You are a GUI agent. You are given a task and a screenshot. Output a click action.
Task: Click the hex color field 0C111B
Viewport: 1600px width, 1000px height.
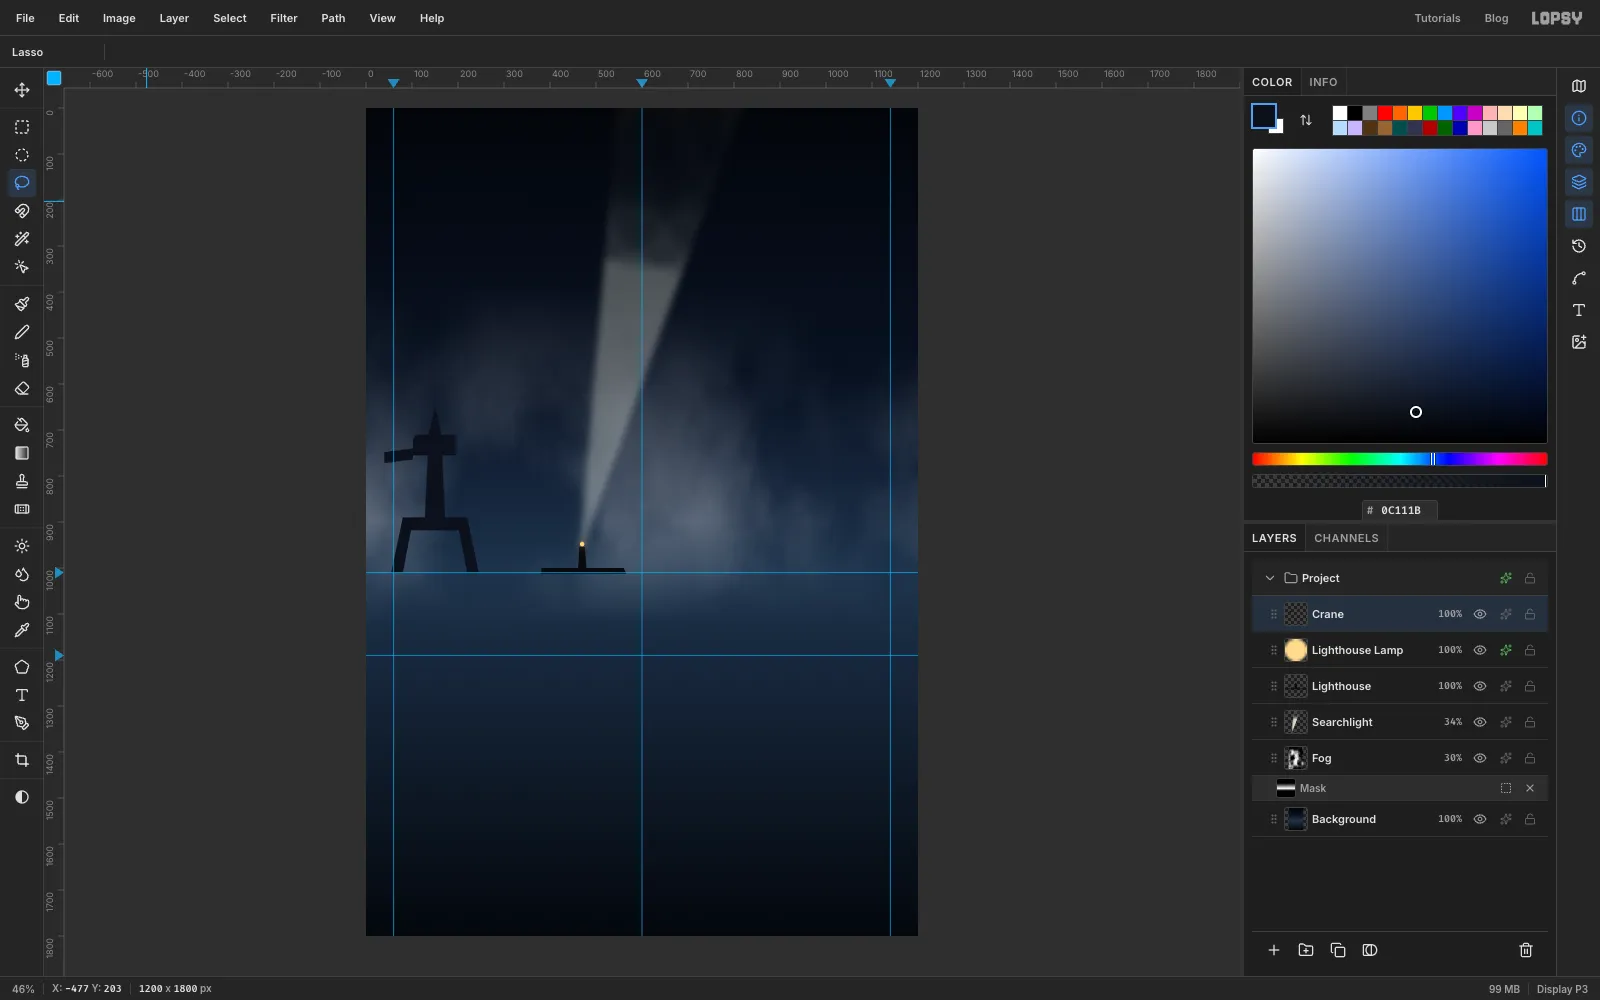[1400, 510]
